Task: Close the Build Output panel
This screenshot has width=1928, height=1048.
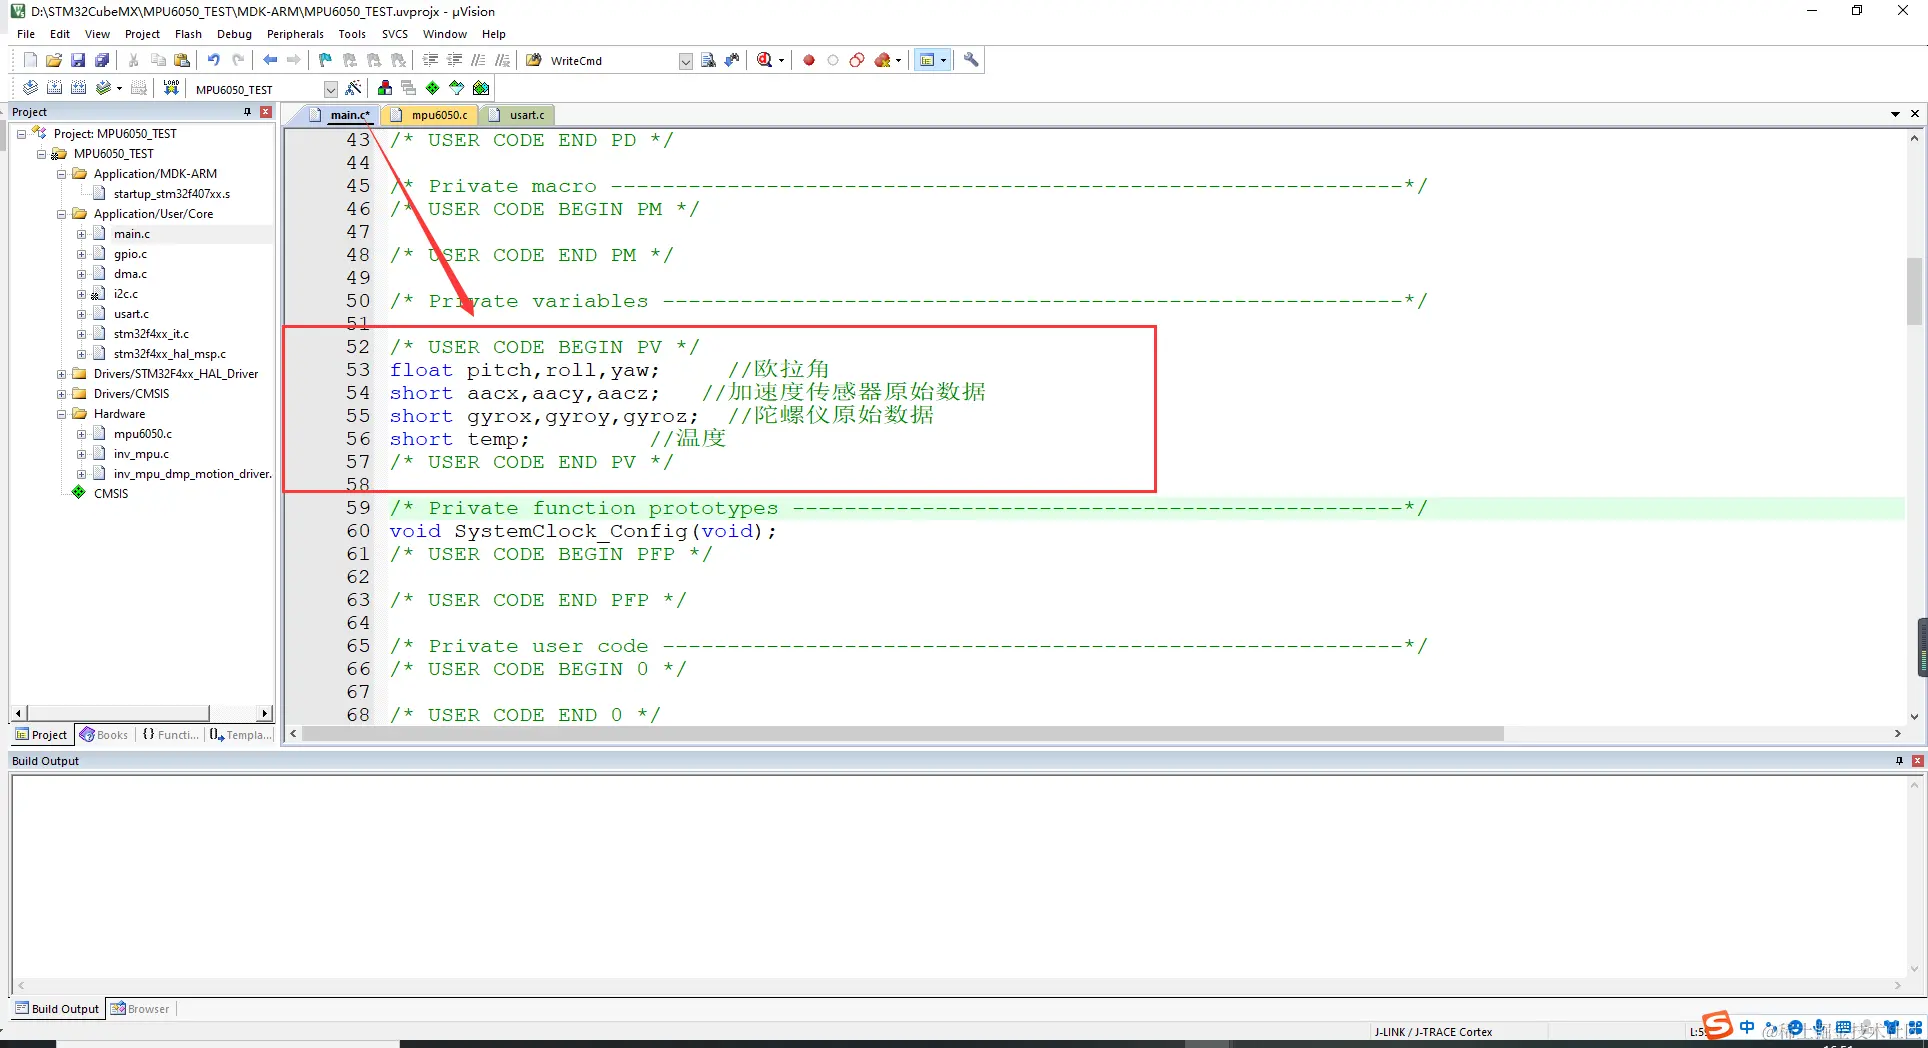Action: (1917, 761)
